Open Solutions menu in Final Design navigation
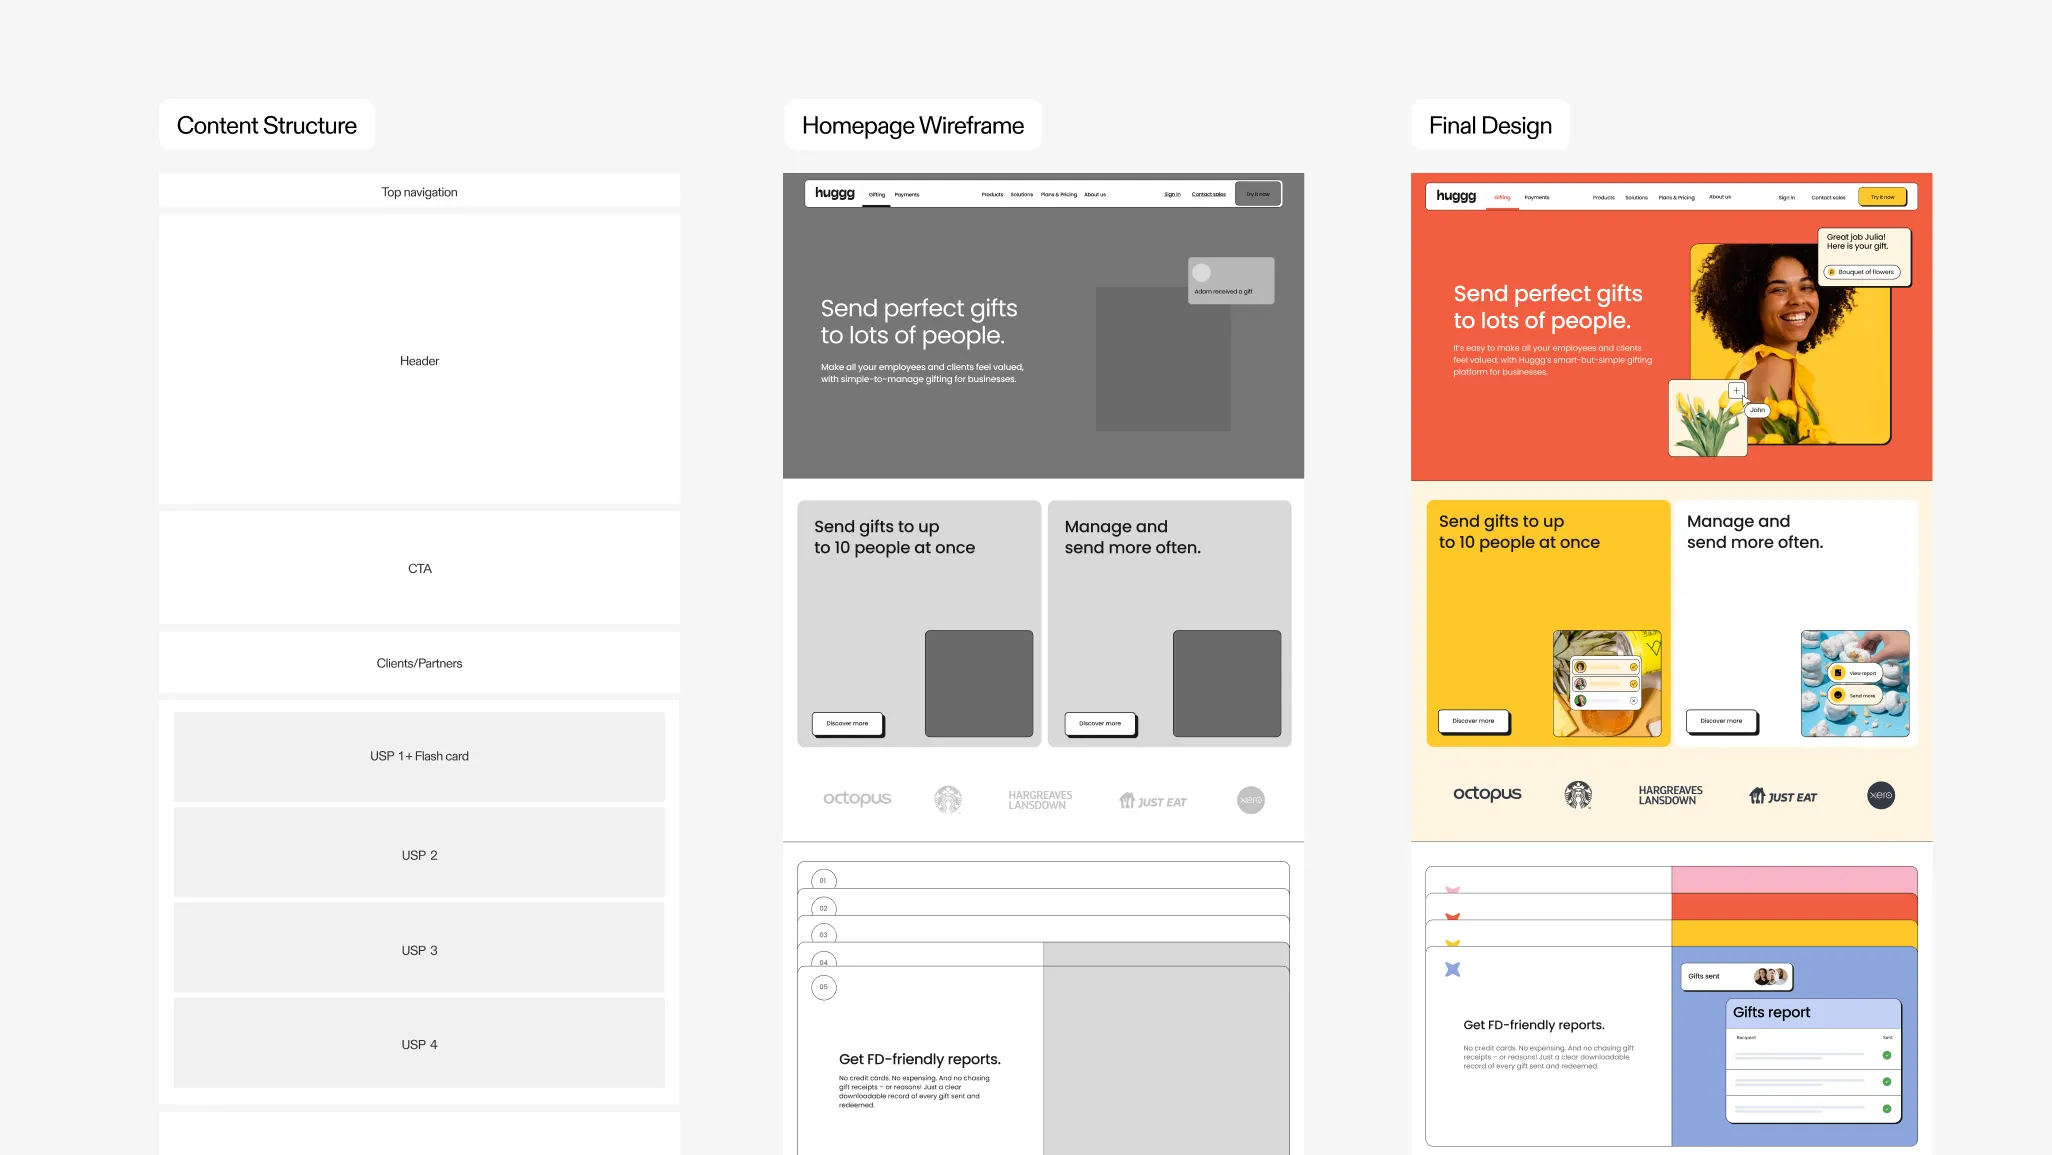Viewport: 2052px width, 1155px height. coord(1636,198)
